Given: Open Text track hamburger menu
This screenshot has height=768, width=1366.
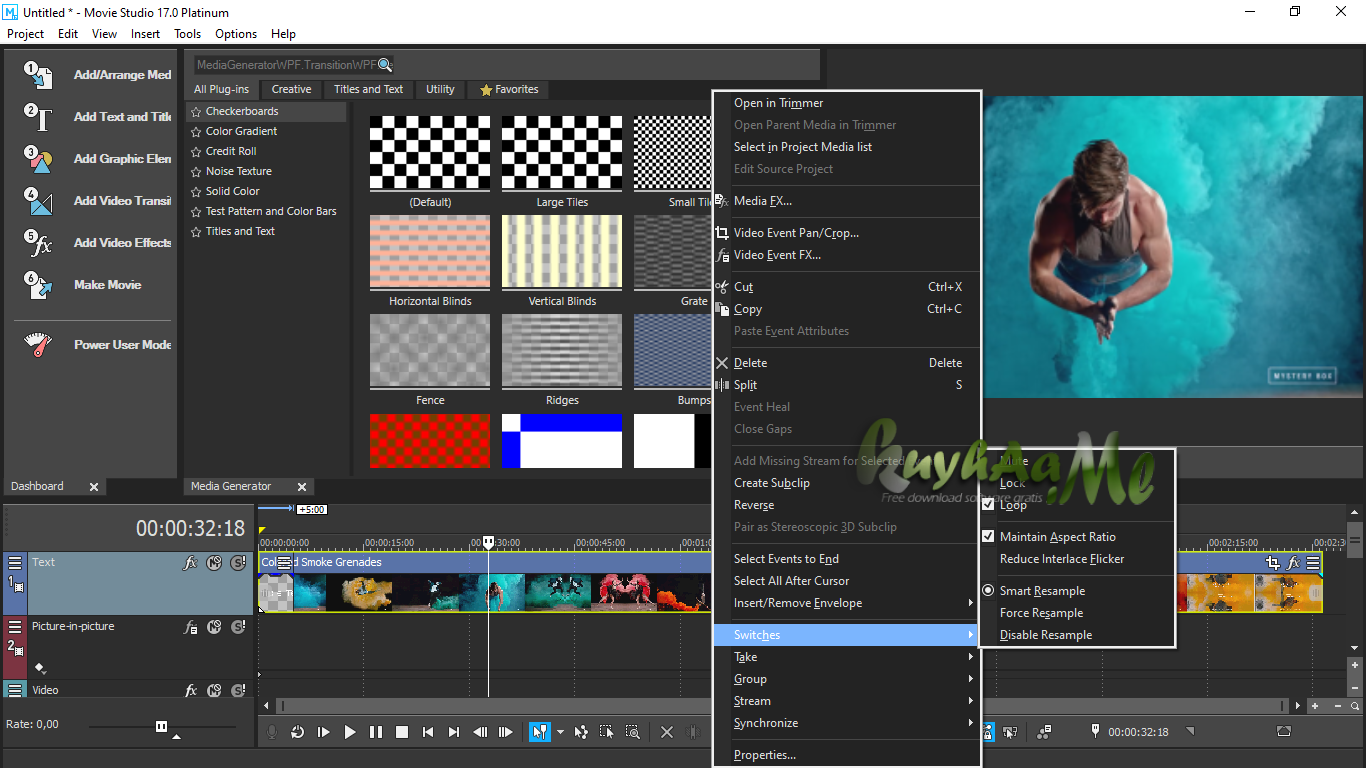Looking at the screenshot, I should 15,563.
